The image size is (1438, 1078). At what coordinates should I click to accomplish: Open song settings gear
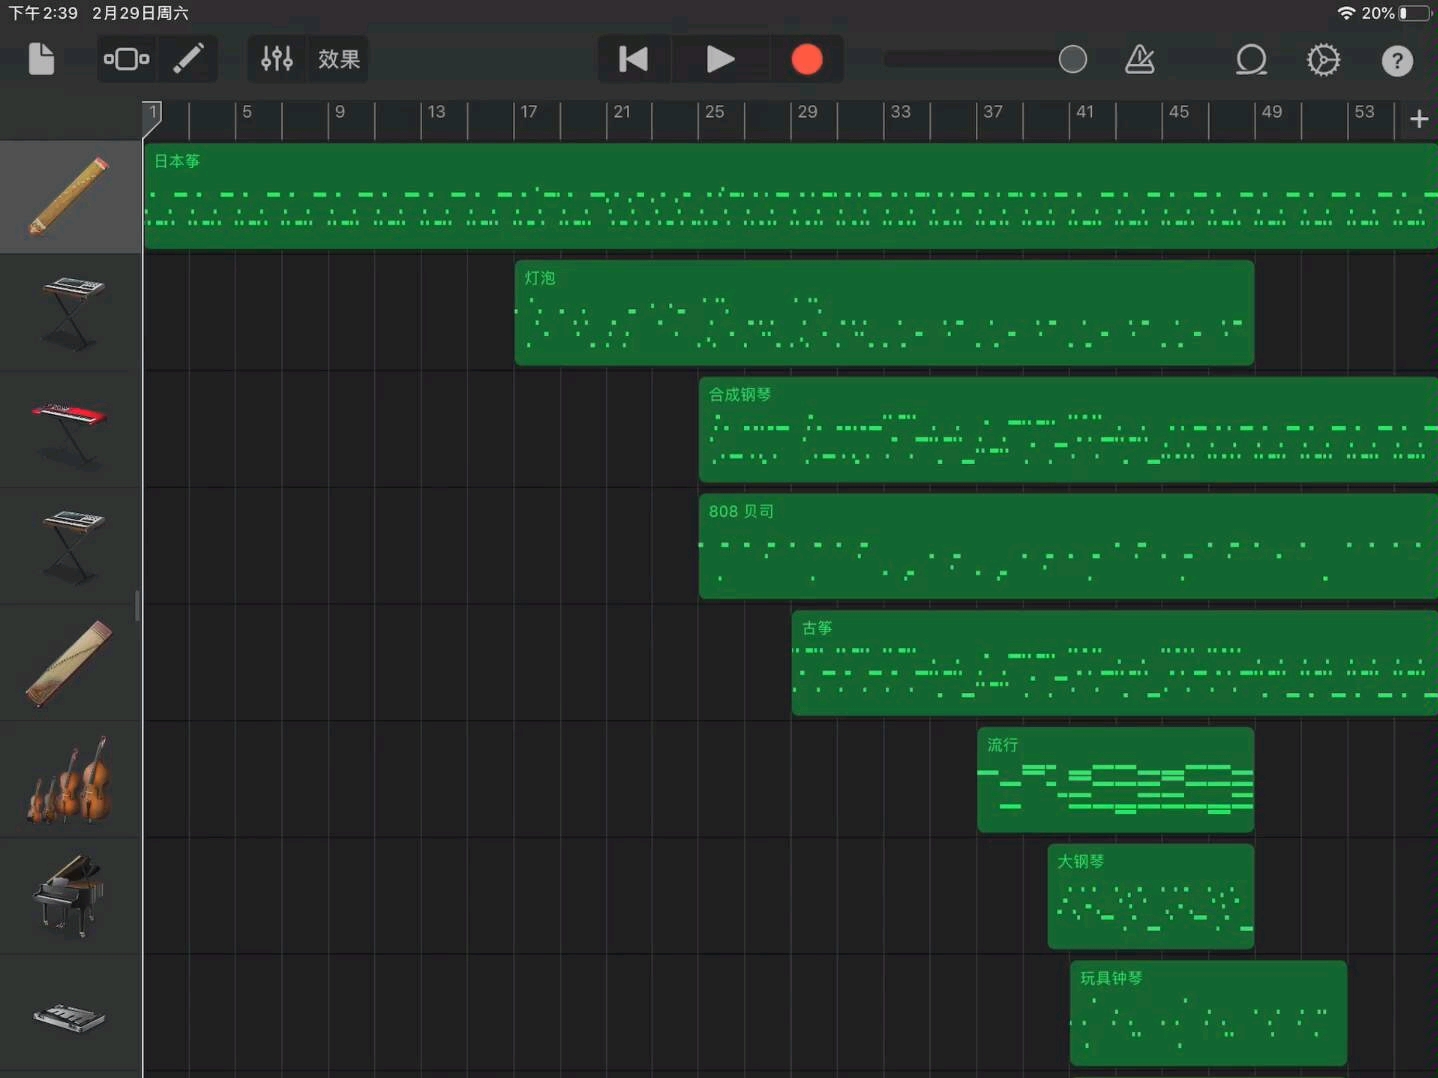tap(1323, 60)
